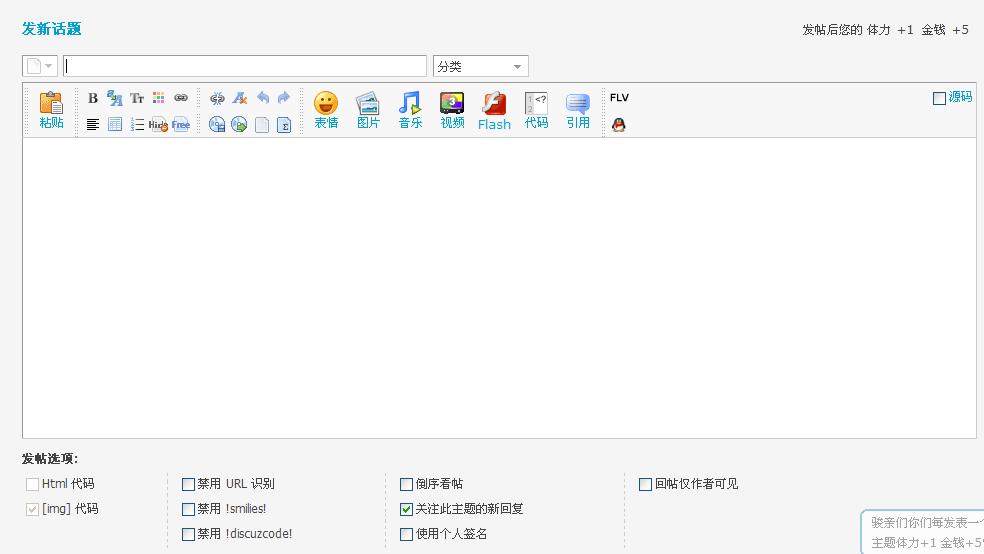Open the font face selector icon
984x554 pixels.
click(x=114, y=98)
